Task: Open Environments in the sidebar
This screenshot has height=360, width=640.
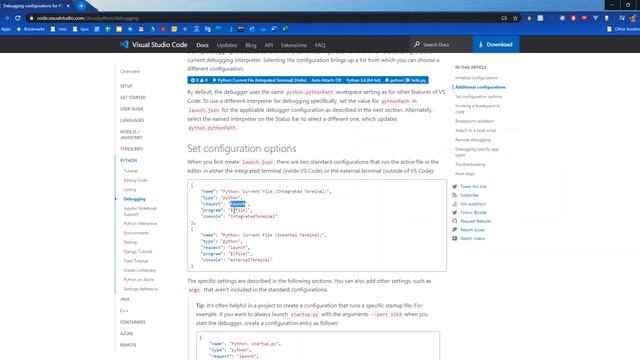Action: (136, 233)
